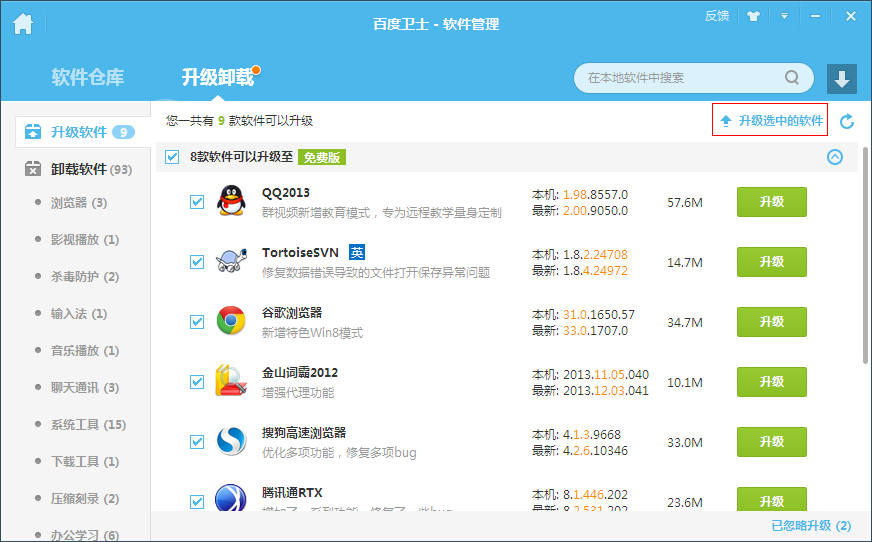This screenshot has height=542, width=872.
Task: Open the 已忽略升级 (2) link
Action: click(x=811, y=526)
